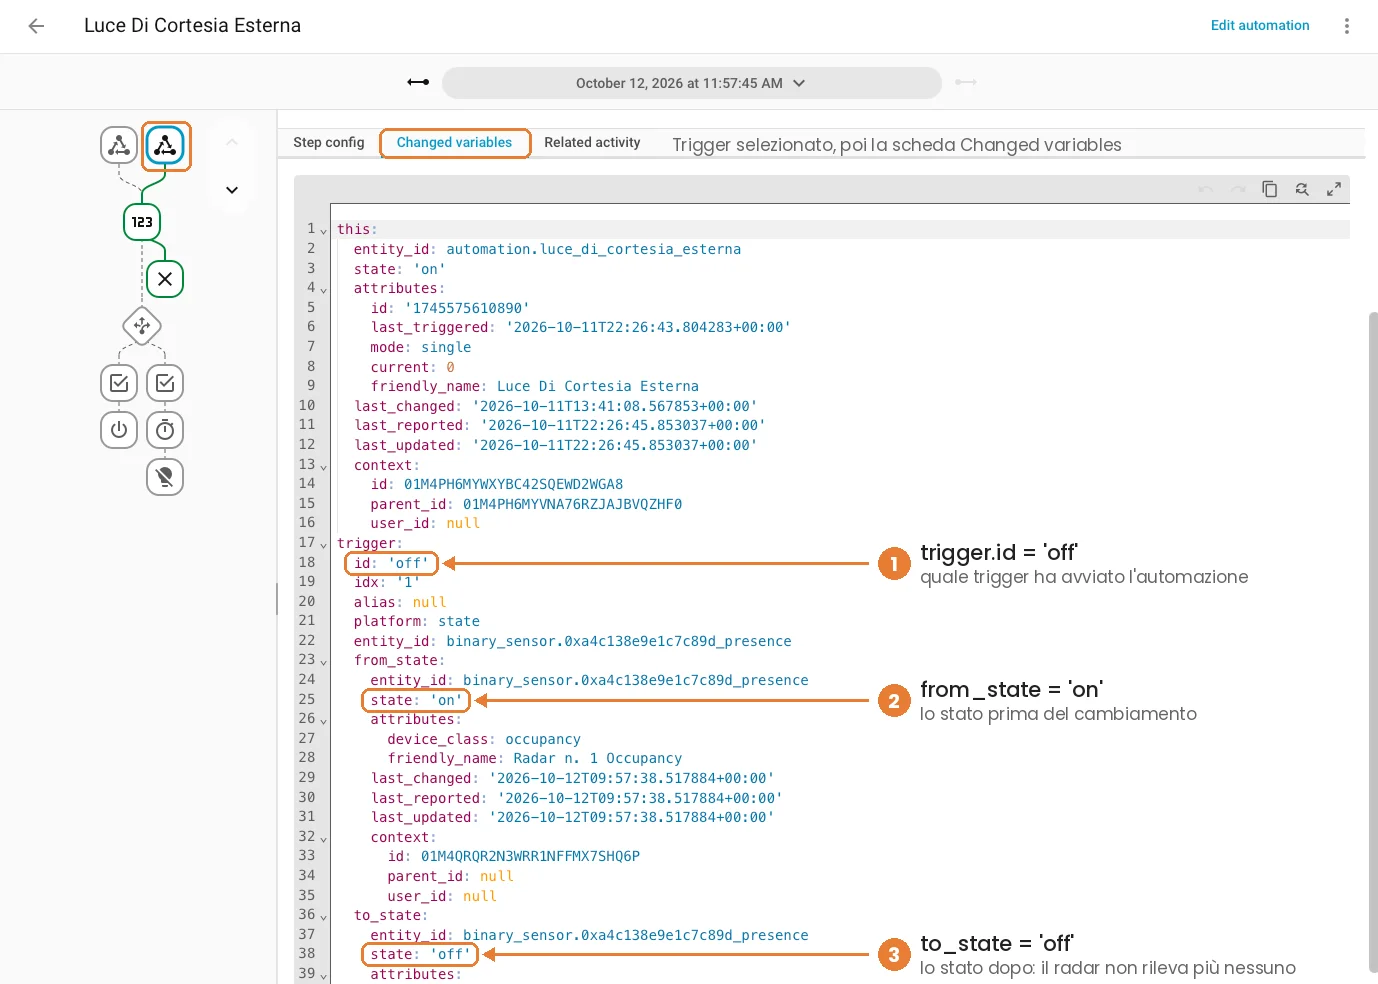1378x984 pixels.
Task: Click the highlighted second trigger node
Action: click(165, 146)
